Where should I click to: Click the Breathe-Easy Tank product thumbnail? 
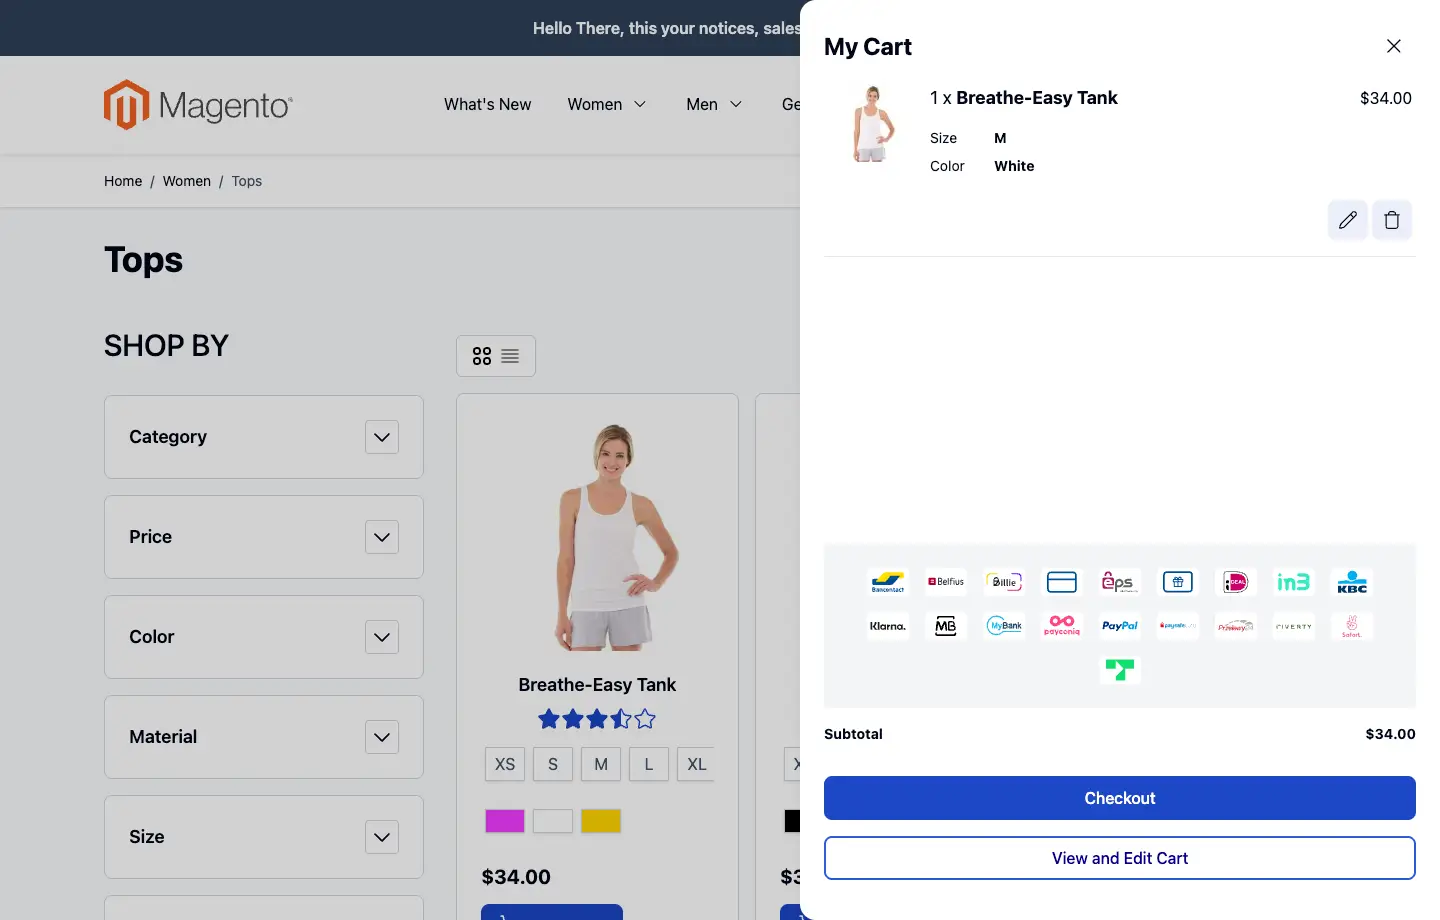[871, 124]
